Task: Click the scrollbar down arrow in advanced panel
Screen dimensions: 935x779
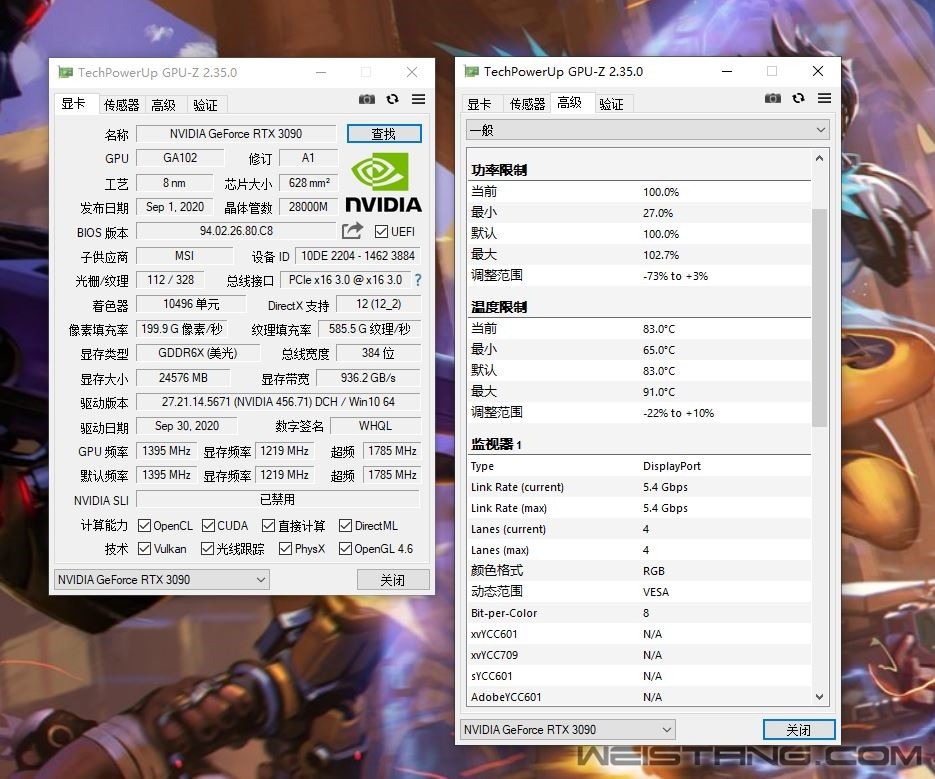Action: [x=820, y=697]
